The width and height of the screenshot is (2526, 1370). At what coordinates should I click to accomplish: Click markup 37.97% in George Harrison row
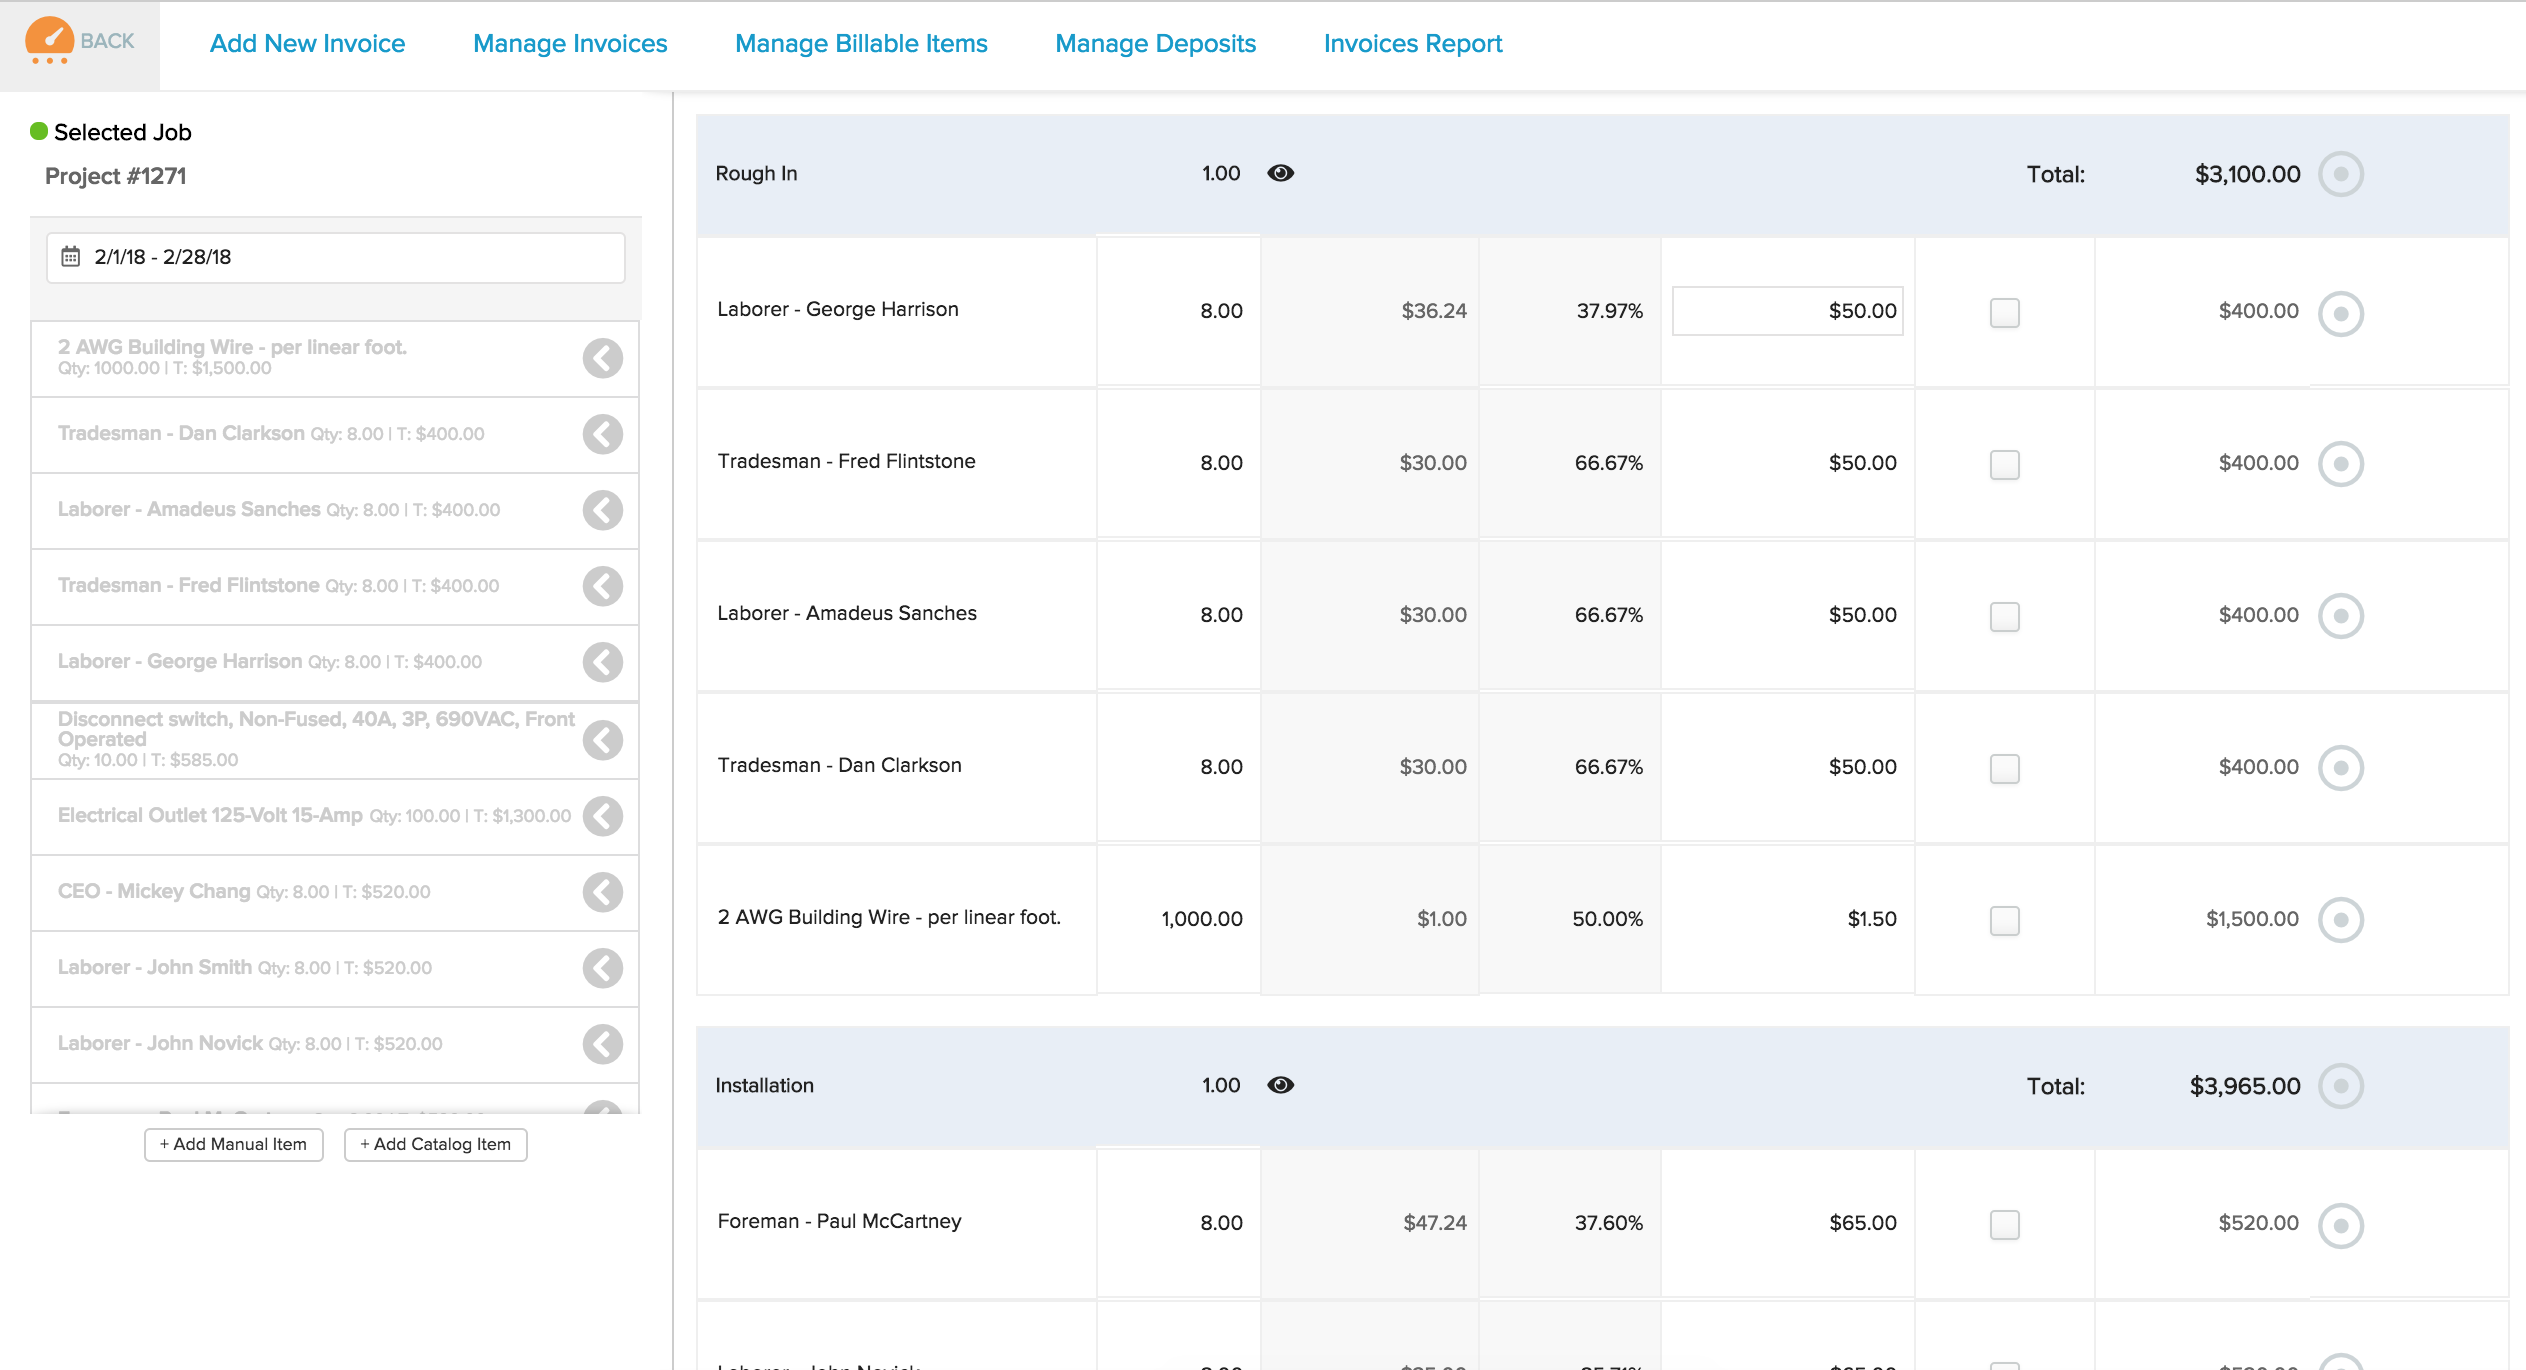click(1609, 311)
